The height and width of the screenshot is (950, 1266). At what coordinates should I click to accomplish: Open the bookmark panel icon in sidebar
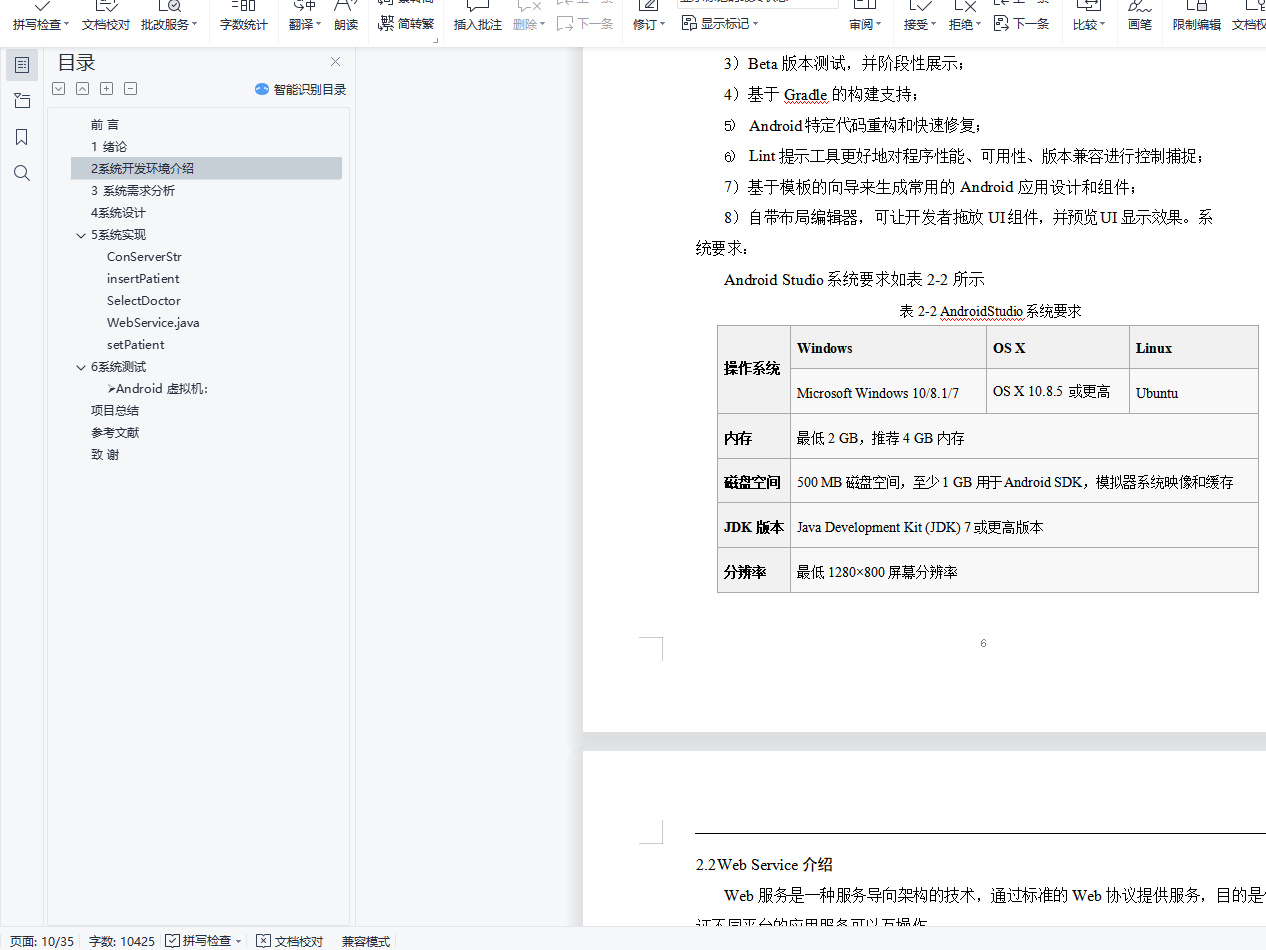pos(22,137)
